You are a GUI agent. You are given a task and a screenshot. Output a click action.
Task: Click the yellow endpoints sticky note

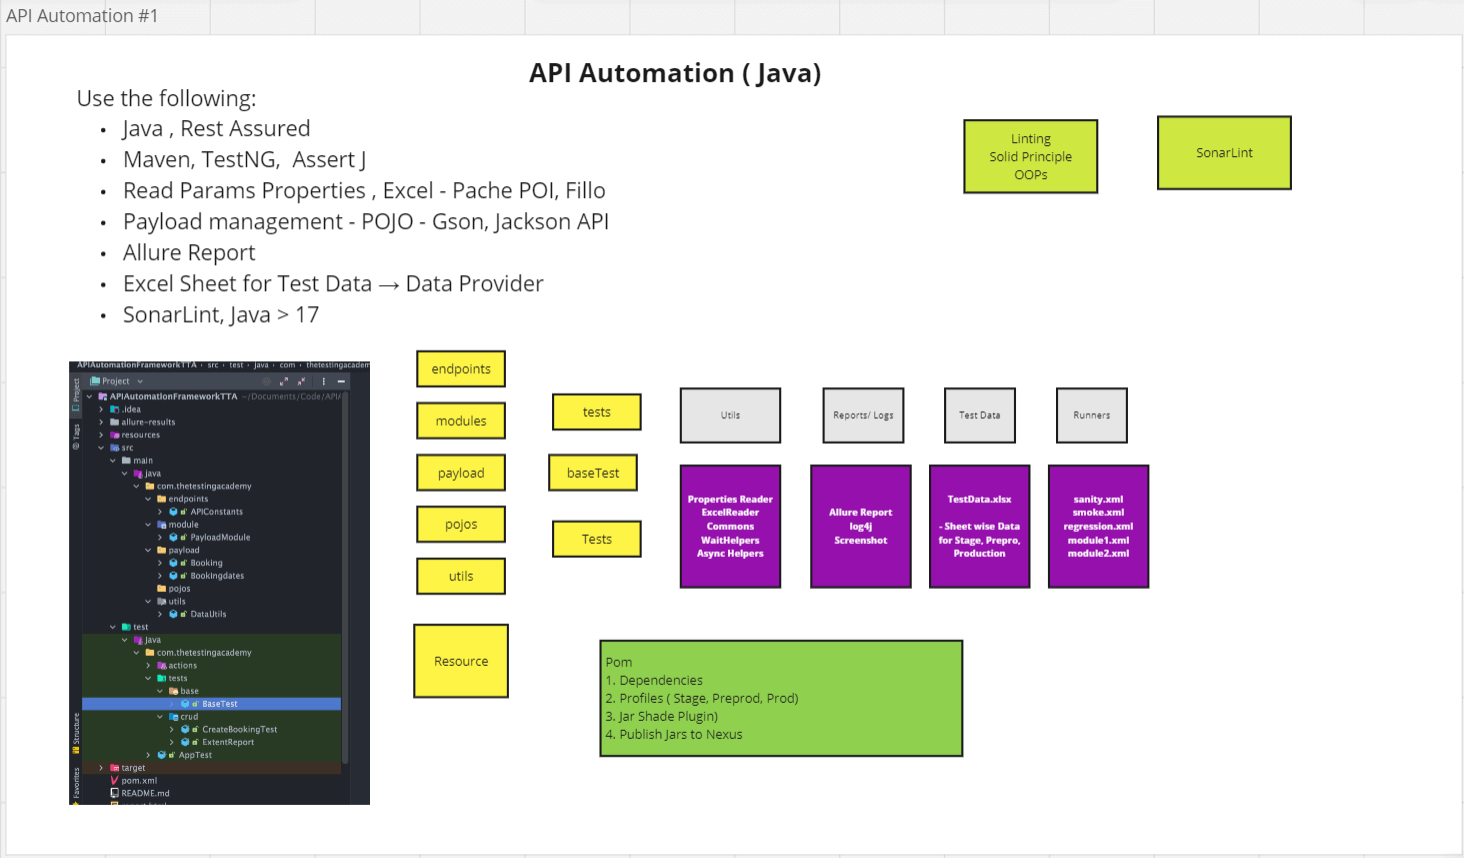(x=461, y=369)
